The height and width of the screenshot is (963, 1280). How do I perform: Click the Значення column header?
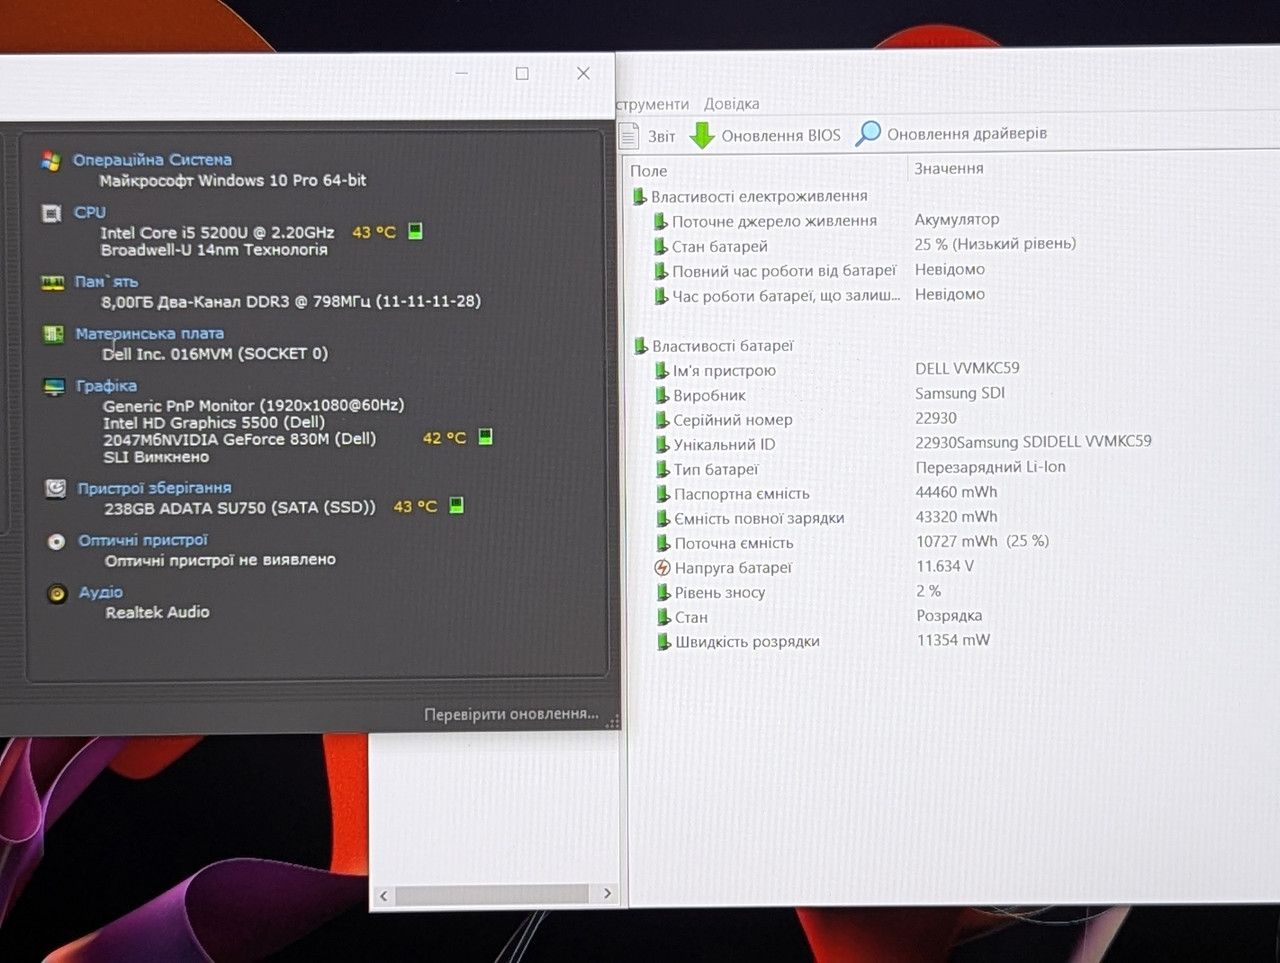[x=949, y=169]
